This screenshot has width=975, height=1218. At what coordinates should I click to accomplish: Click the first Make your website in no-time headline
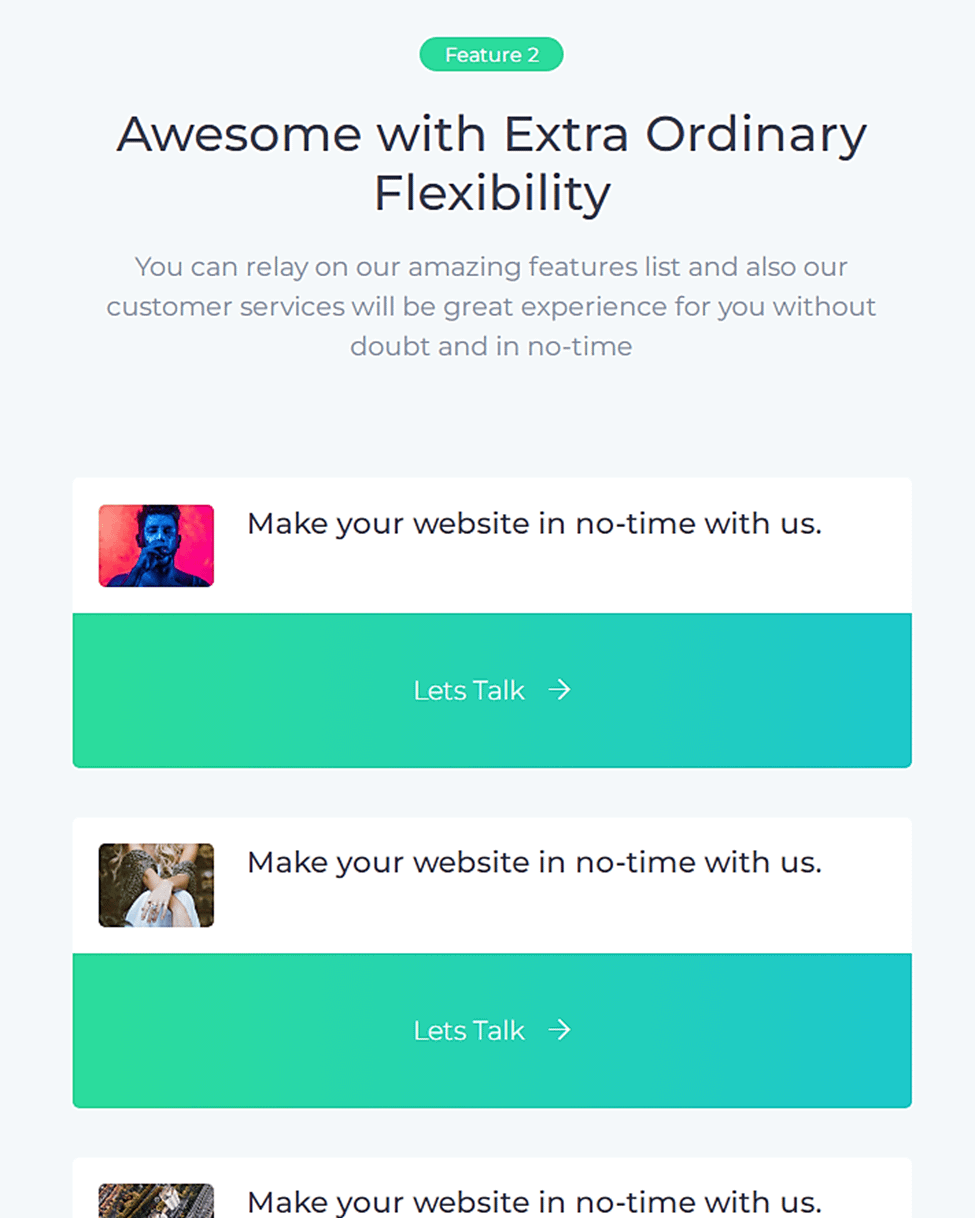coord(534,523)
